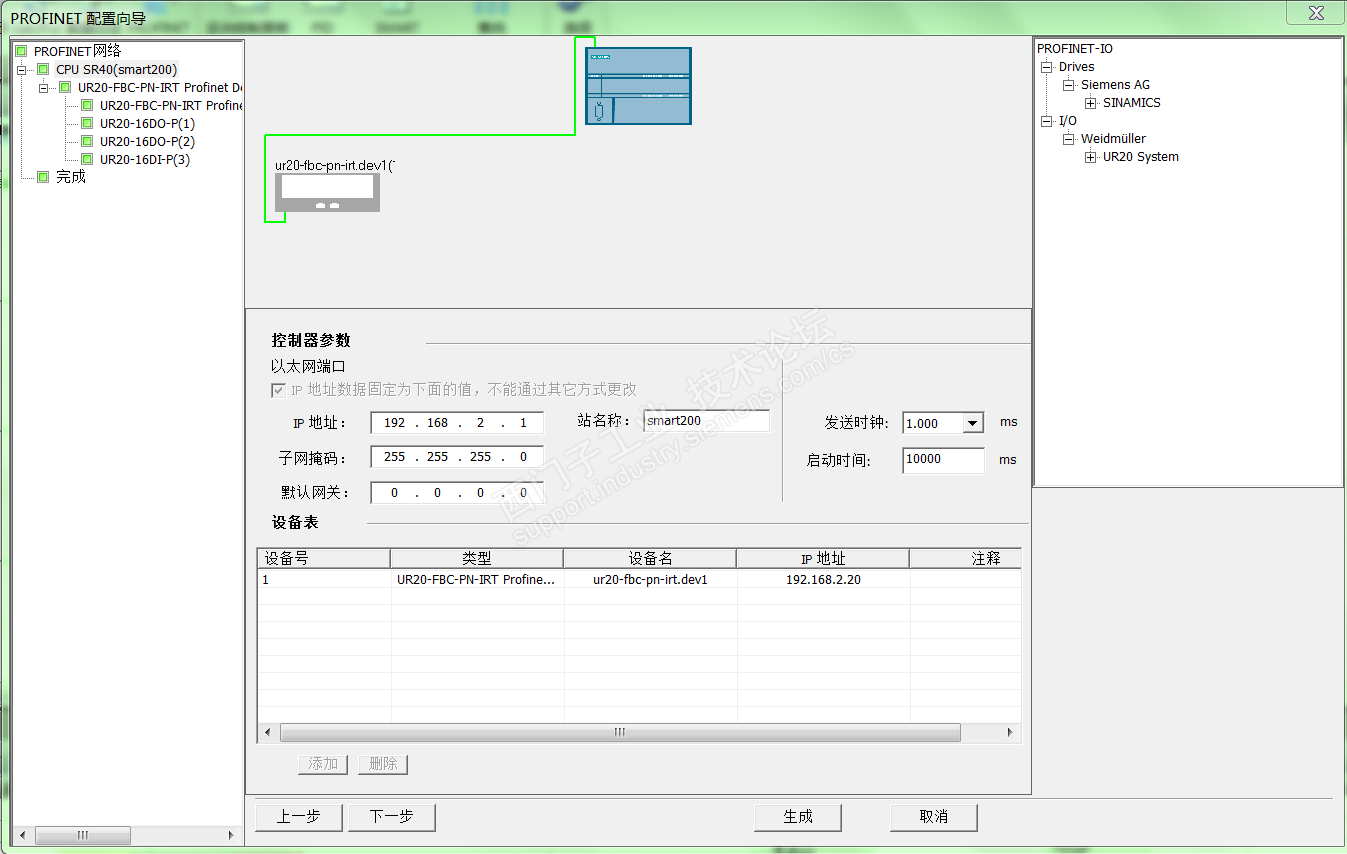Image resolution: width=1347 pixels, height=854 pixels.
Task: Click the 类型 column header
Action: pos(477,558)
